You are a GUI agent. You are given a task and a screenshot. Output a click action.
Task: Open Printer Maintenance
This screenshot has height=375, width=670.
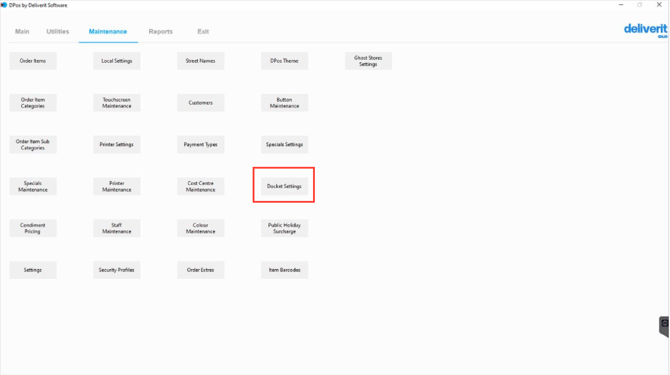117,186
